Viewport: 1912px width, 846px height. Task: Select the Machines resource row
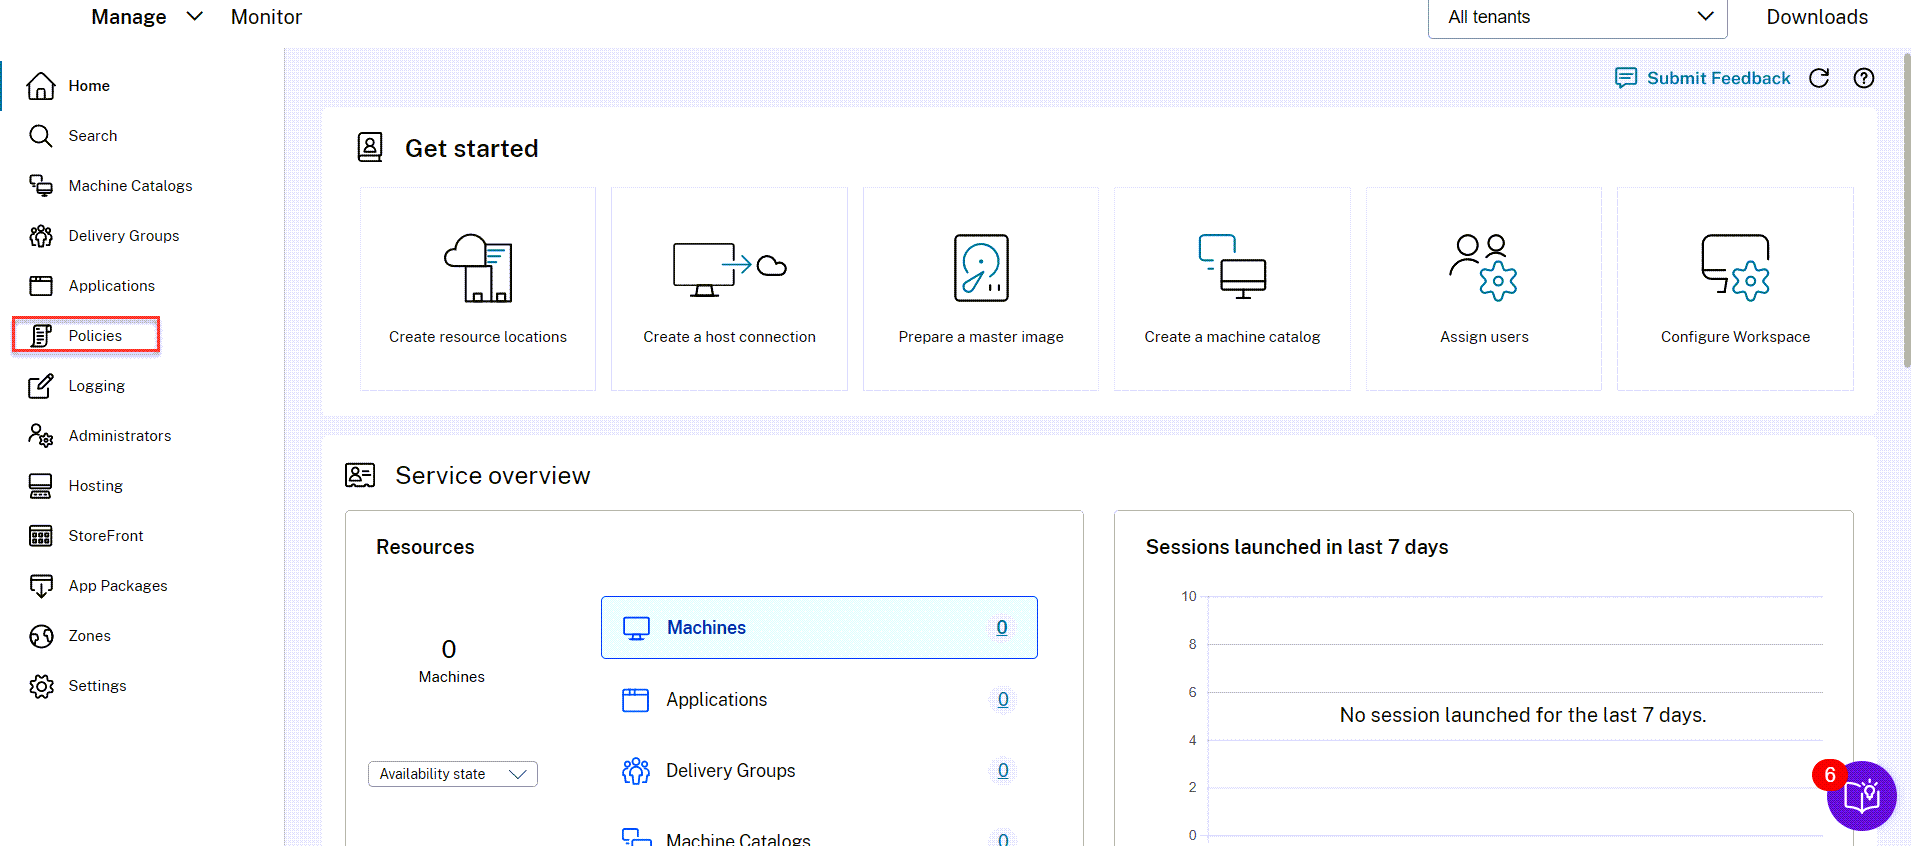point(818,628)
